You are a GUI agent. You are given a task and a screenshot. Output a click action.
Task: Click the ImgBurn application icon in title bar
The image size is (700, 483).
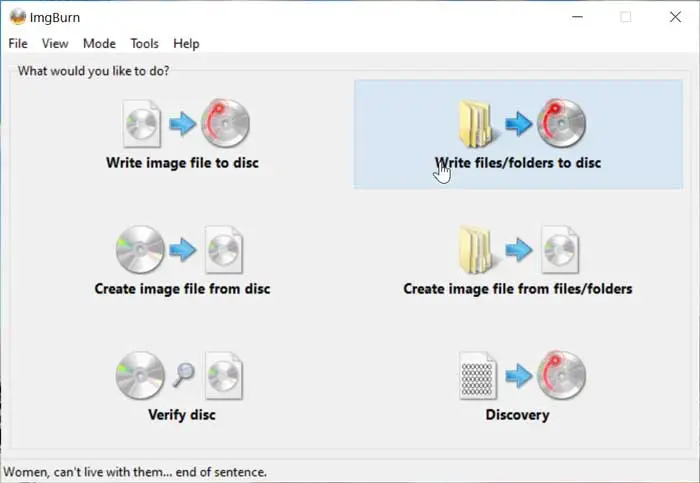[17, 17]
